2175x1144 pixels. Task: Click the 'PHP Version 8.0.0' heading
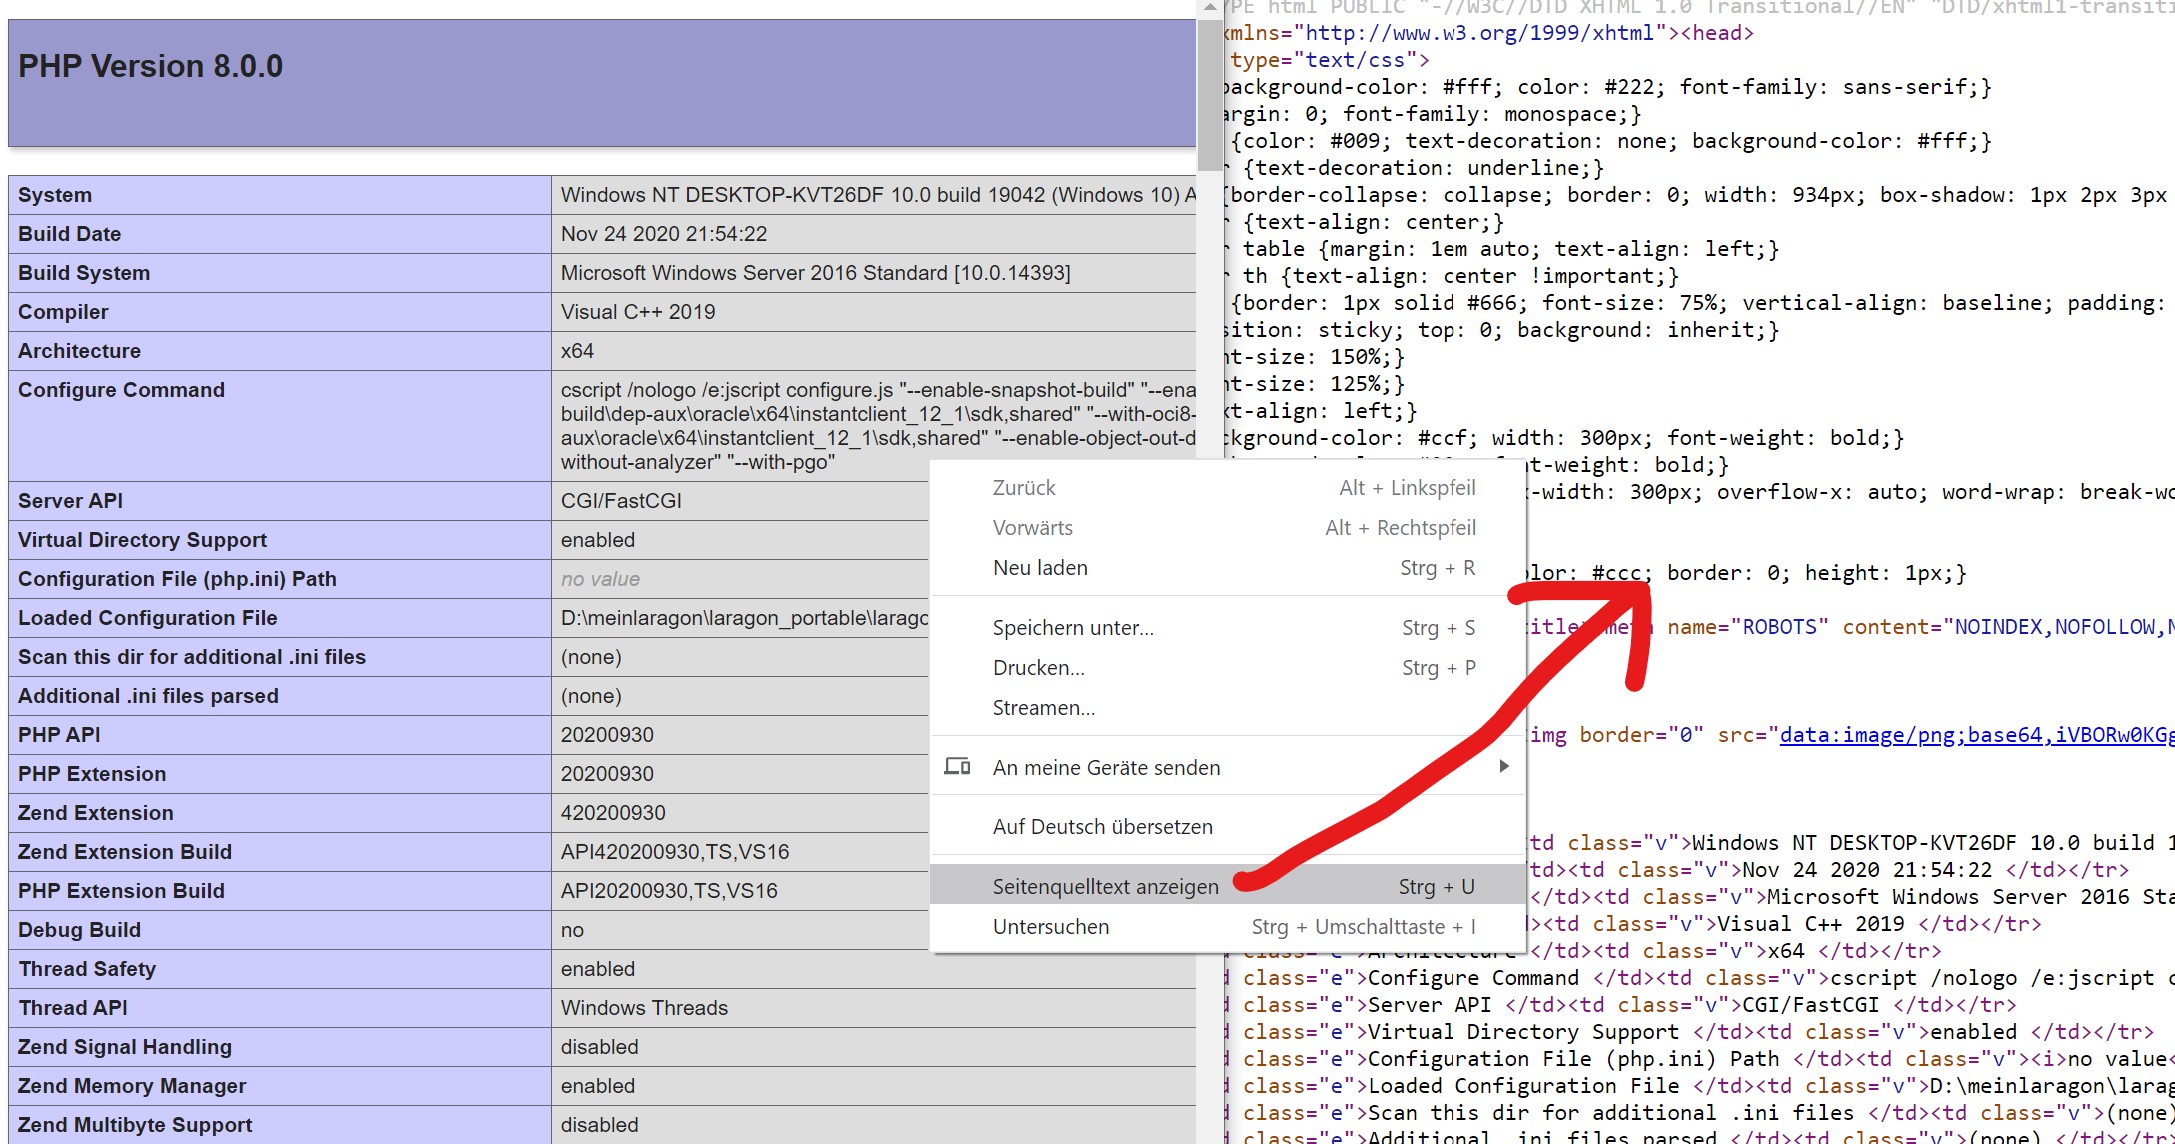click(151, 67)
